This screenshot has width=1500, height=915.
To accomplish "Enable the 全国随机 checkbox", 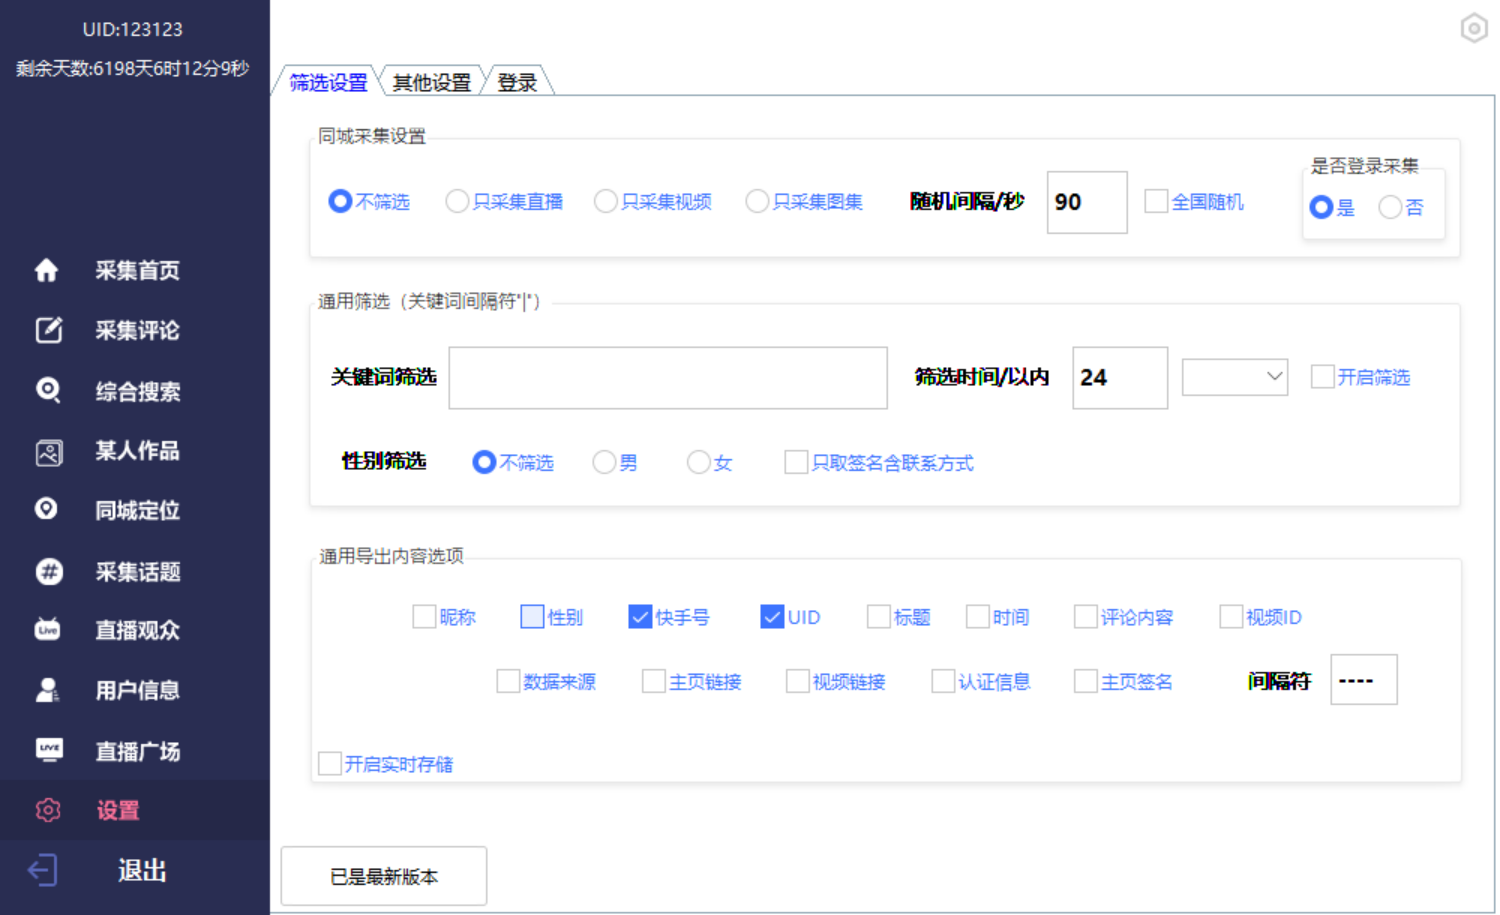I will [1156, 202].
